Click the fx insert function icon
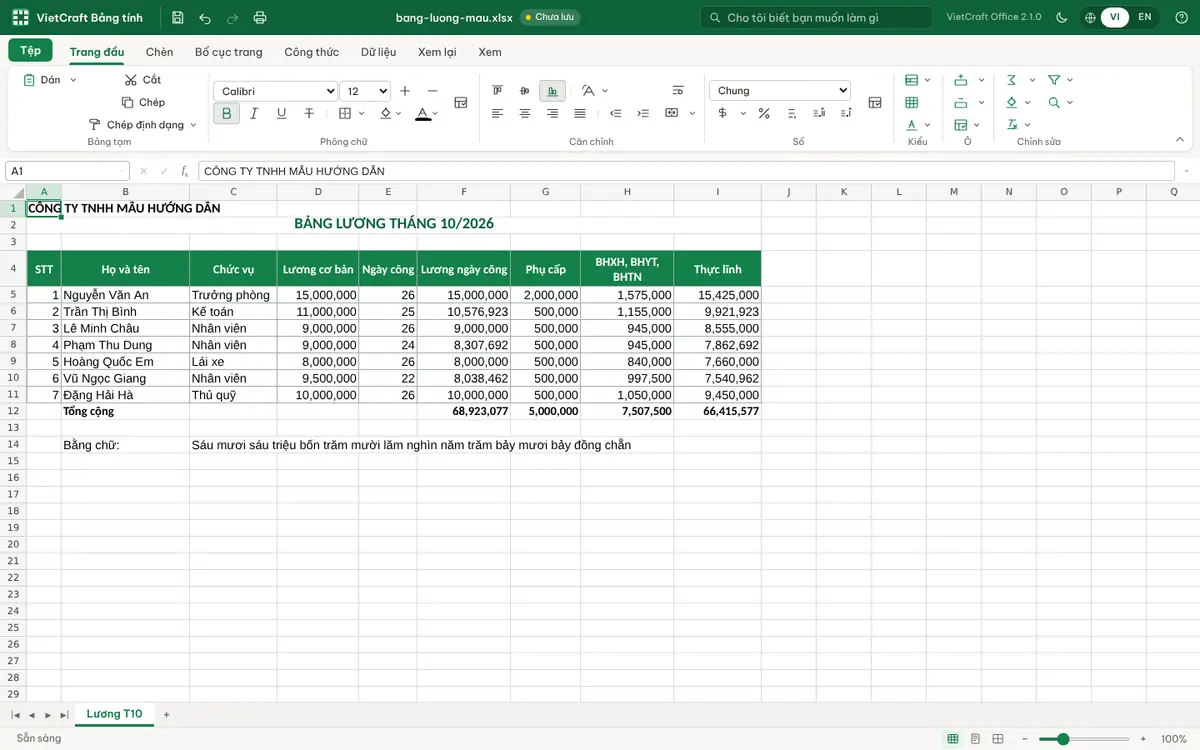1200x750 pixels. click(184, 171)
